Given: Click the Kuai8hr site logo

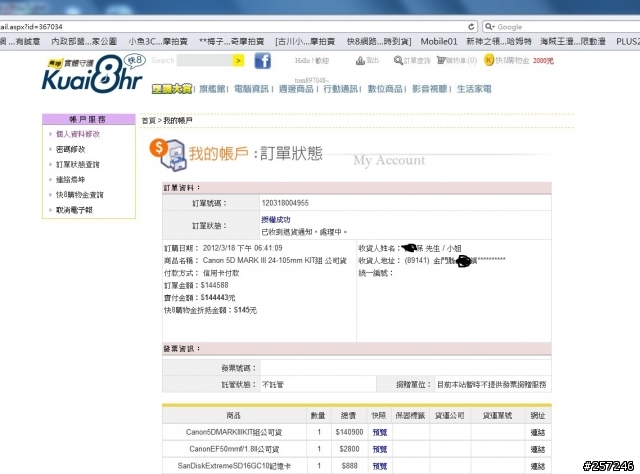Looking at the screenshot, I should pos(92,74).
